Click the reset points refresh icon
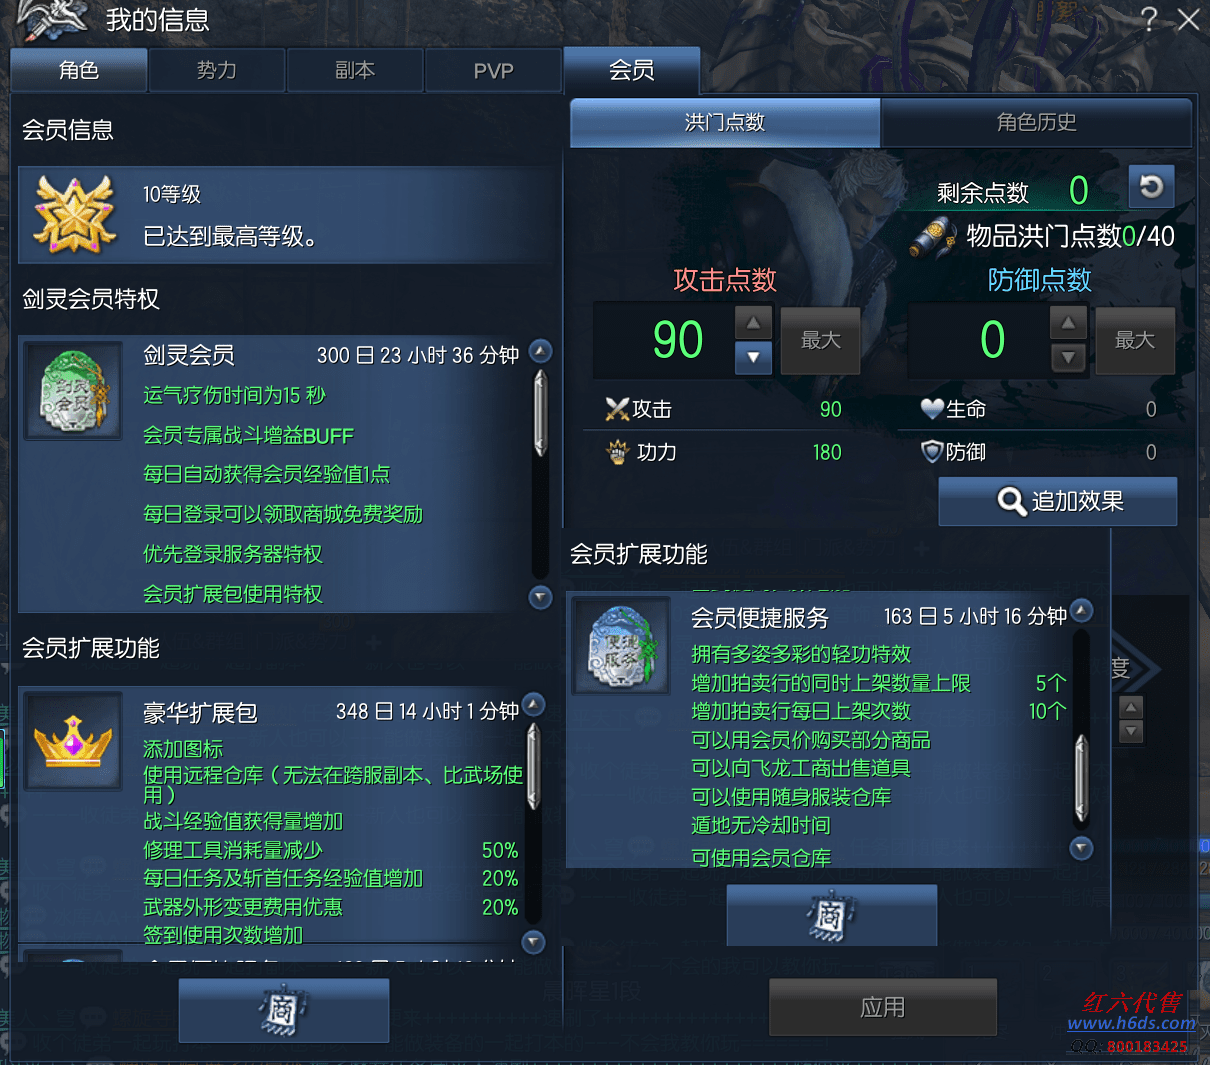Image resolution: width=1210 pixels, height=1065 pixels. pyautogui.click(x=1151, y=186)
